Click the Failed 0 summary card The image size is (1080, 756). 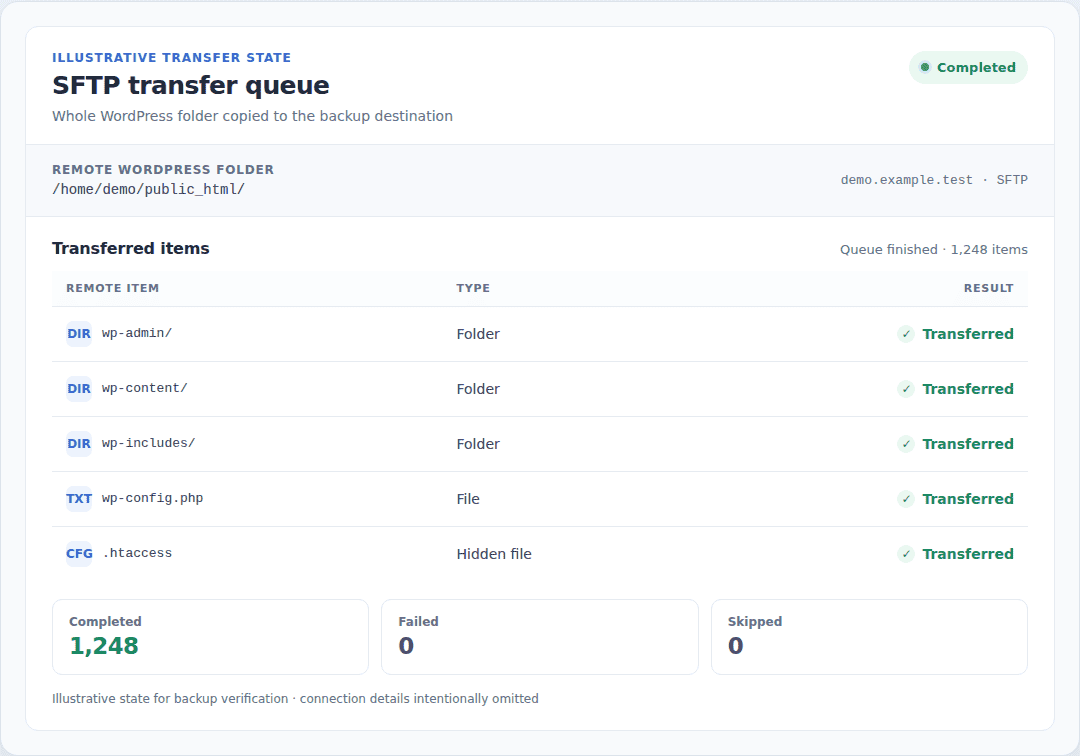540,637
